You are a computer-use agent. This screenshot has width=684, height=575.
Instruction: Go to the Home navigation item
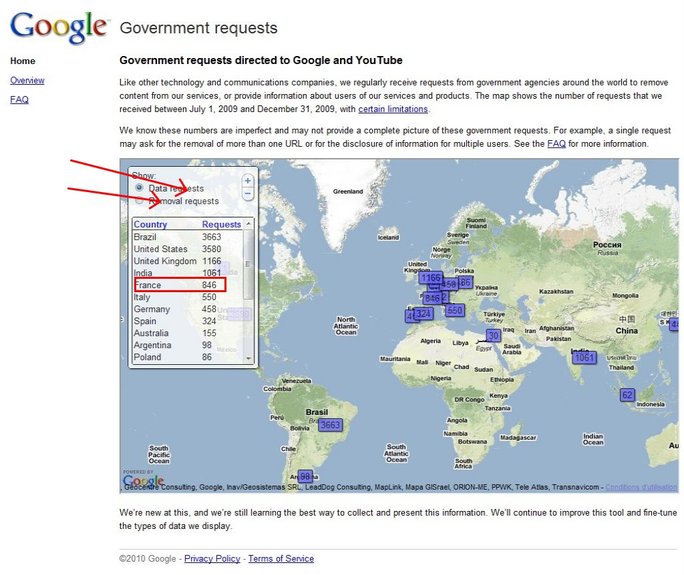tap(23, 61)
